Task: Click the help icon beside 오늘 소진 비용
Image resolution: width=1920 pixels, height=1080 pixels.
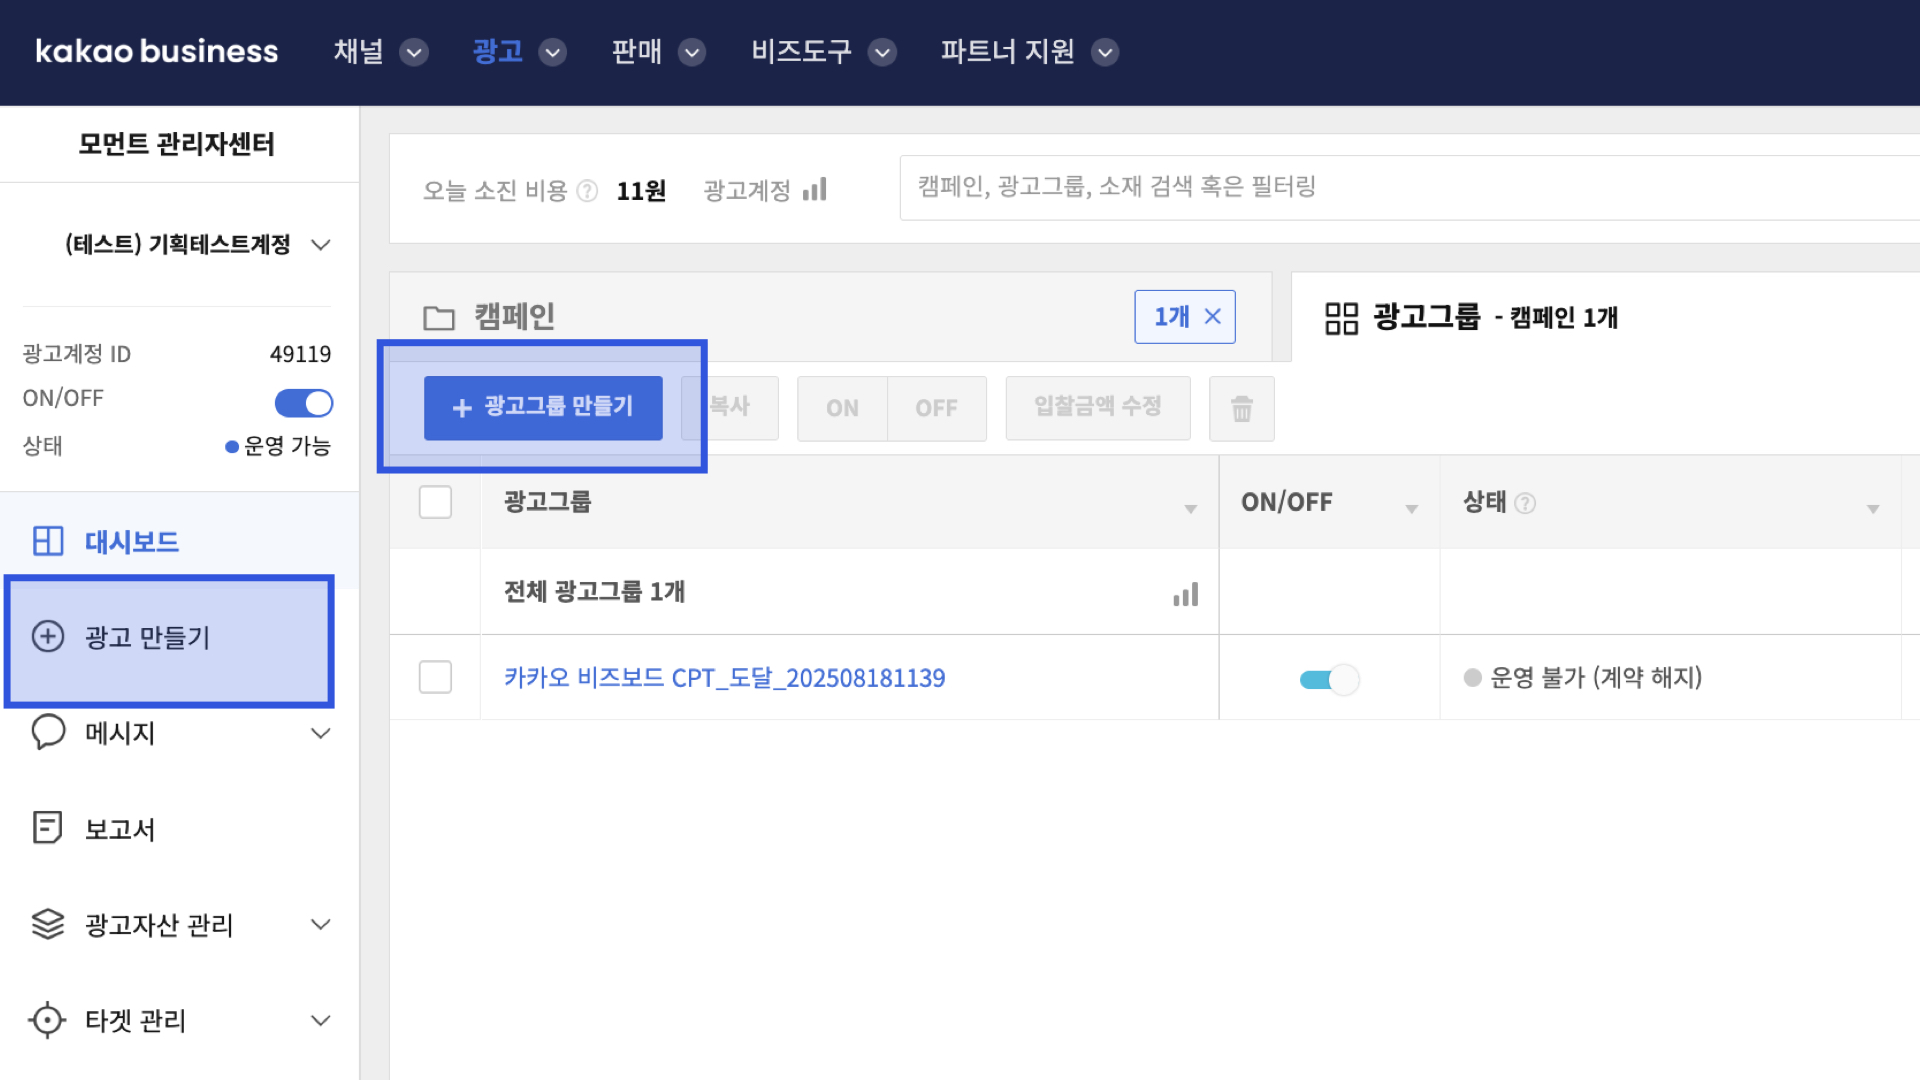Action: pyautogui.click(x=588, y=191)
